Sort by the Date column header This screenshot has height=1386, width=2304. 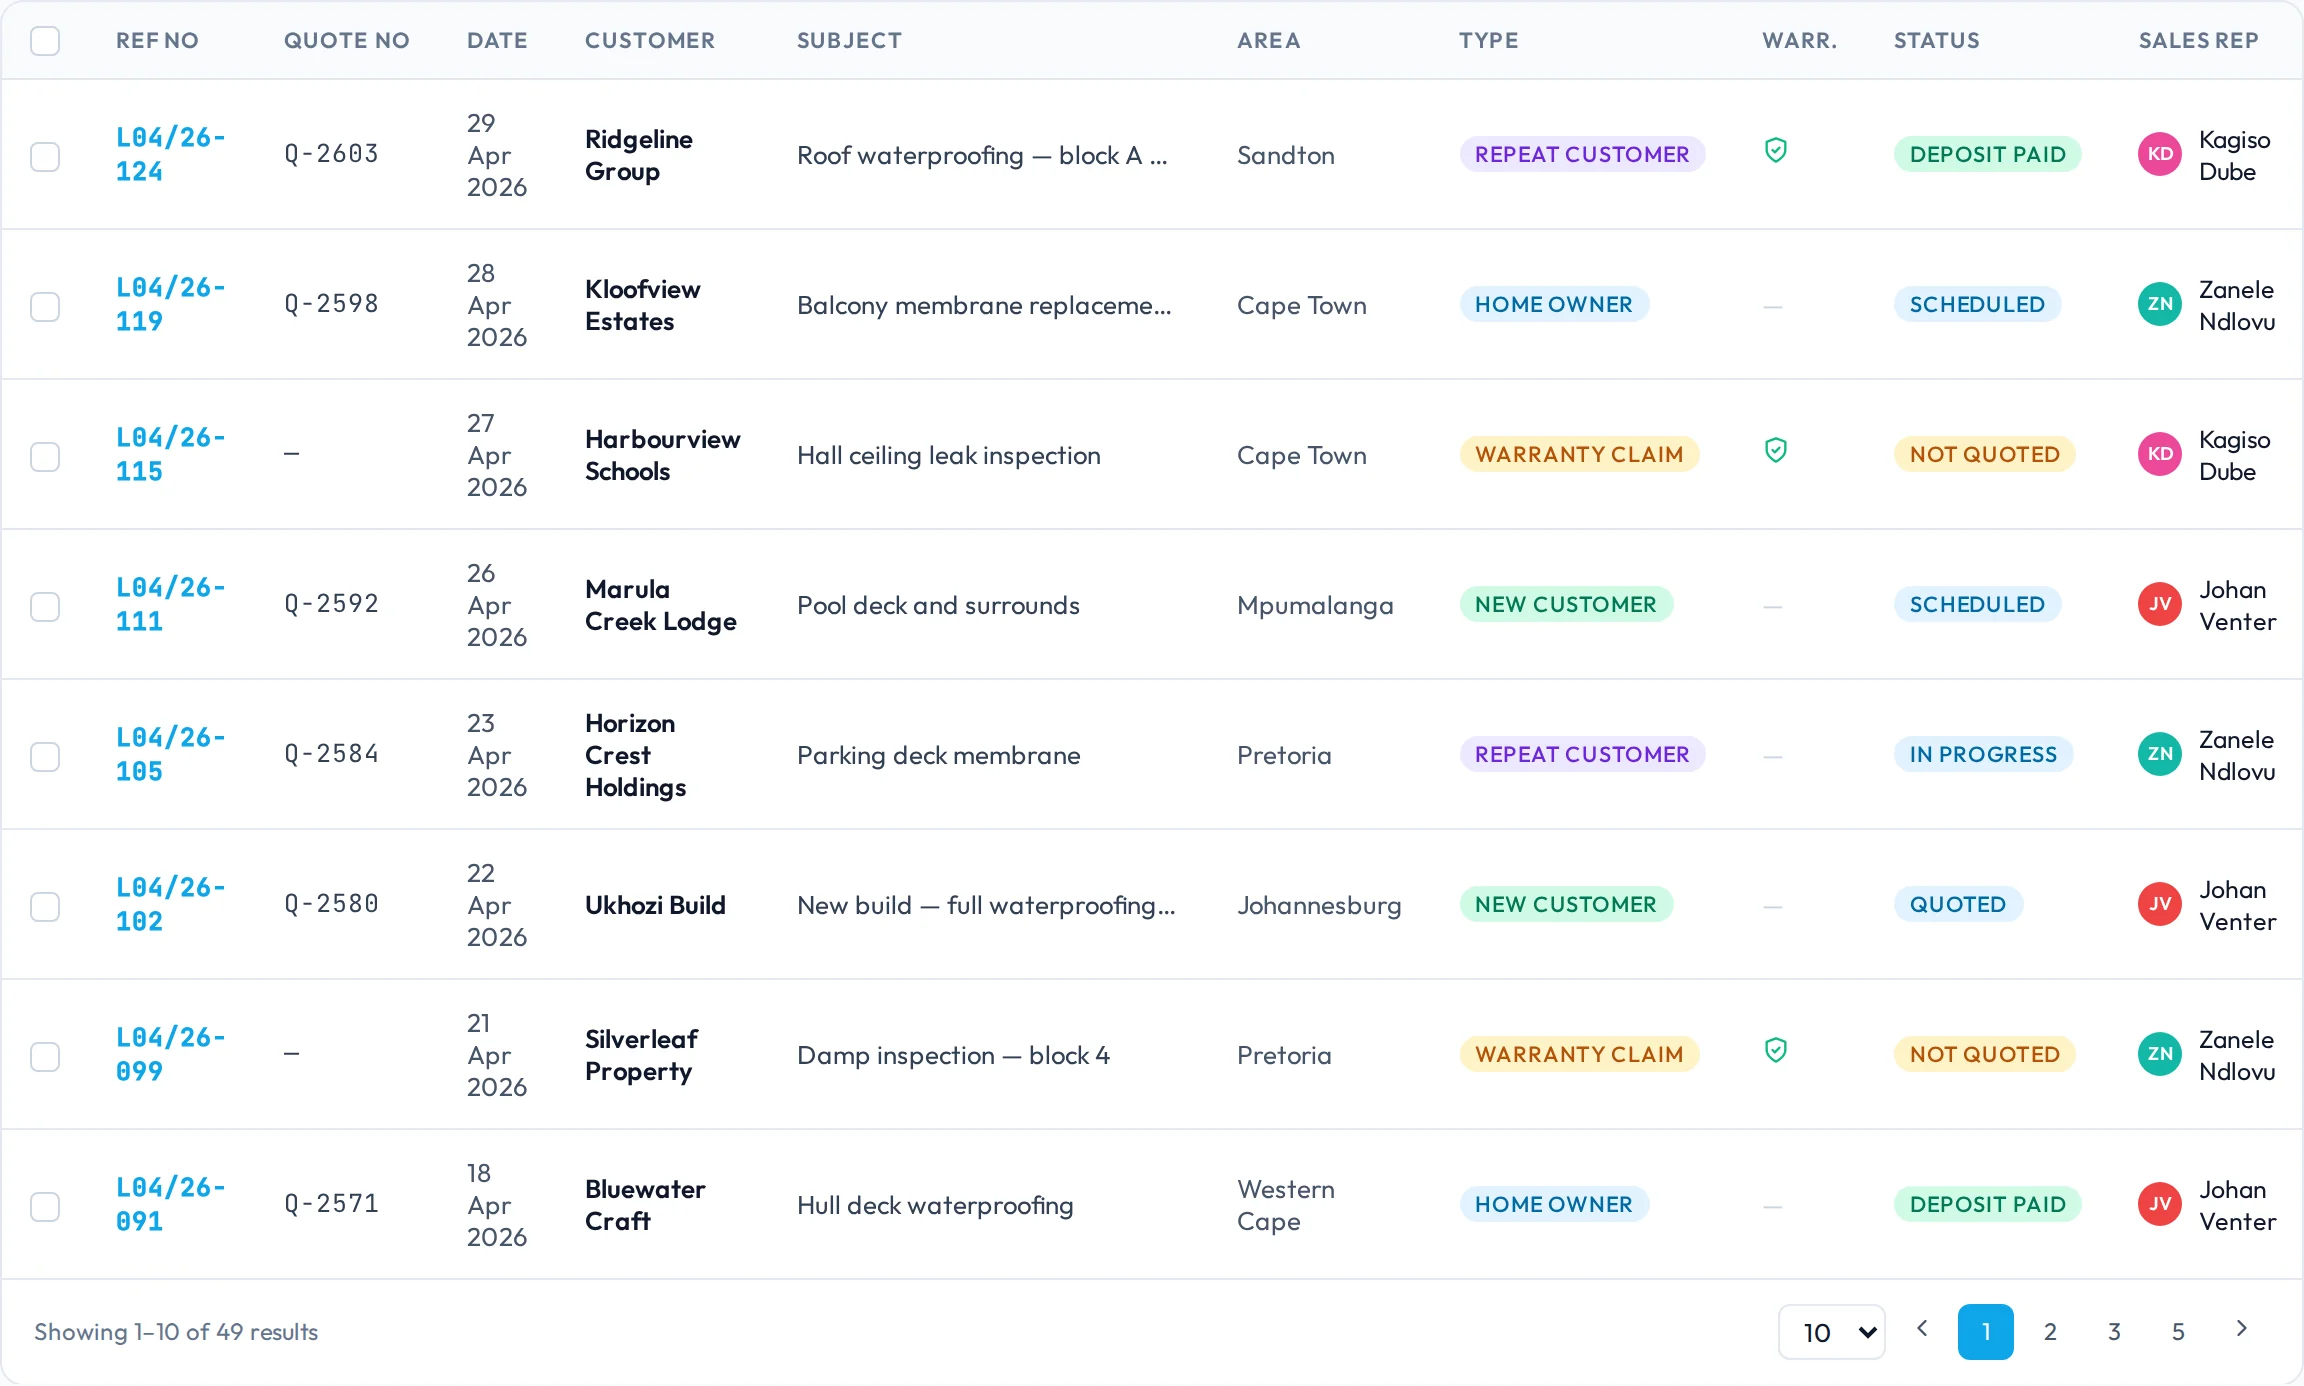click(x=497, y=41)
